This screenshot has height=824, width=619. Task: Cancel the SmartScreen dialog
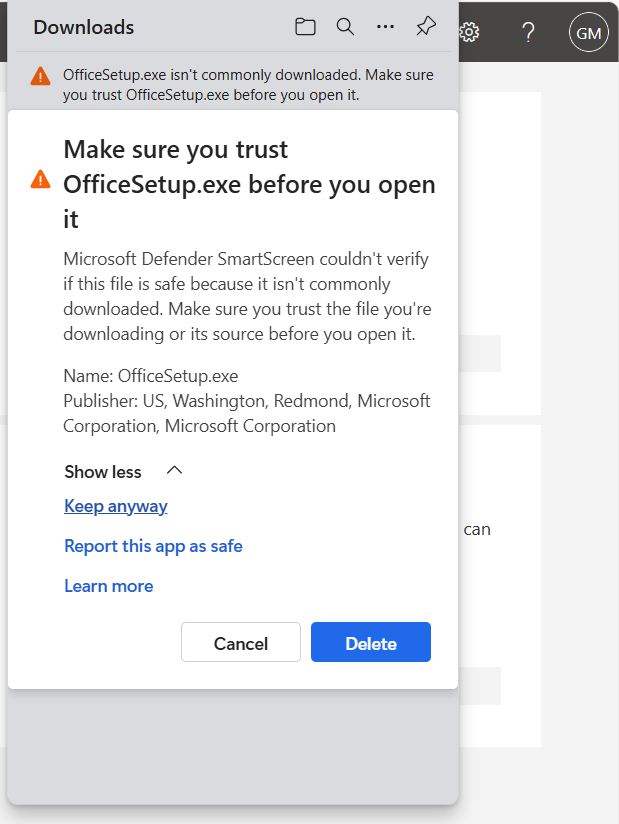pyautogui.click(x=241, y=642)
